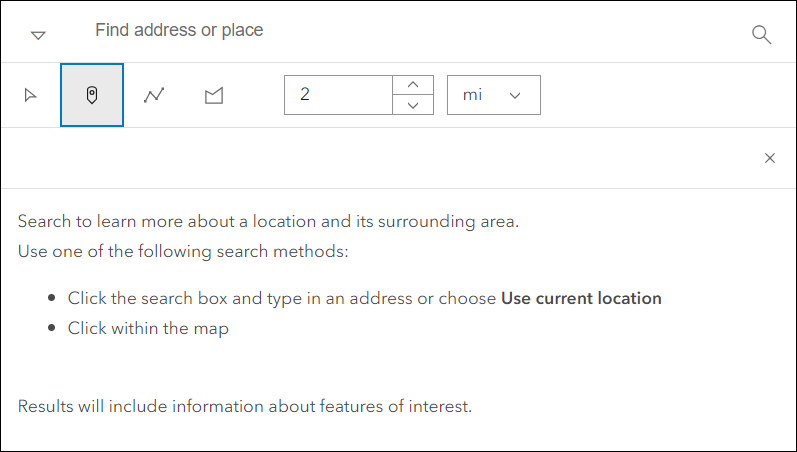Click 'Use one of the following' line
The height and width of the screenshot is (452, 797).
pos(183,251)
